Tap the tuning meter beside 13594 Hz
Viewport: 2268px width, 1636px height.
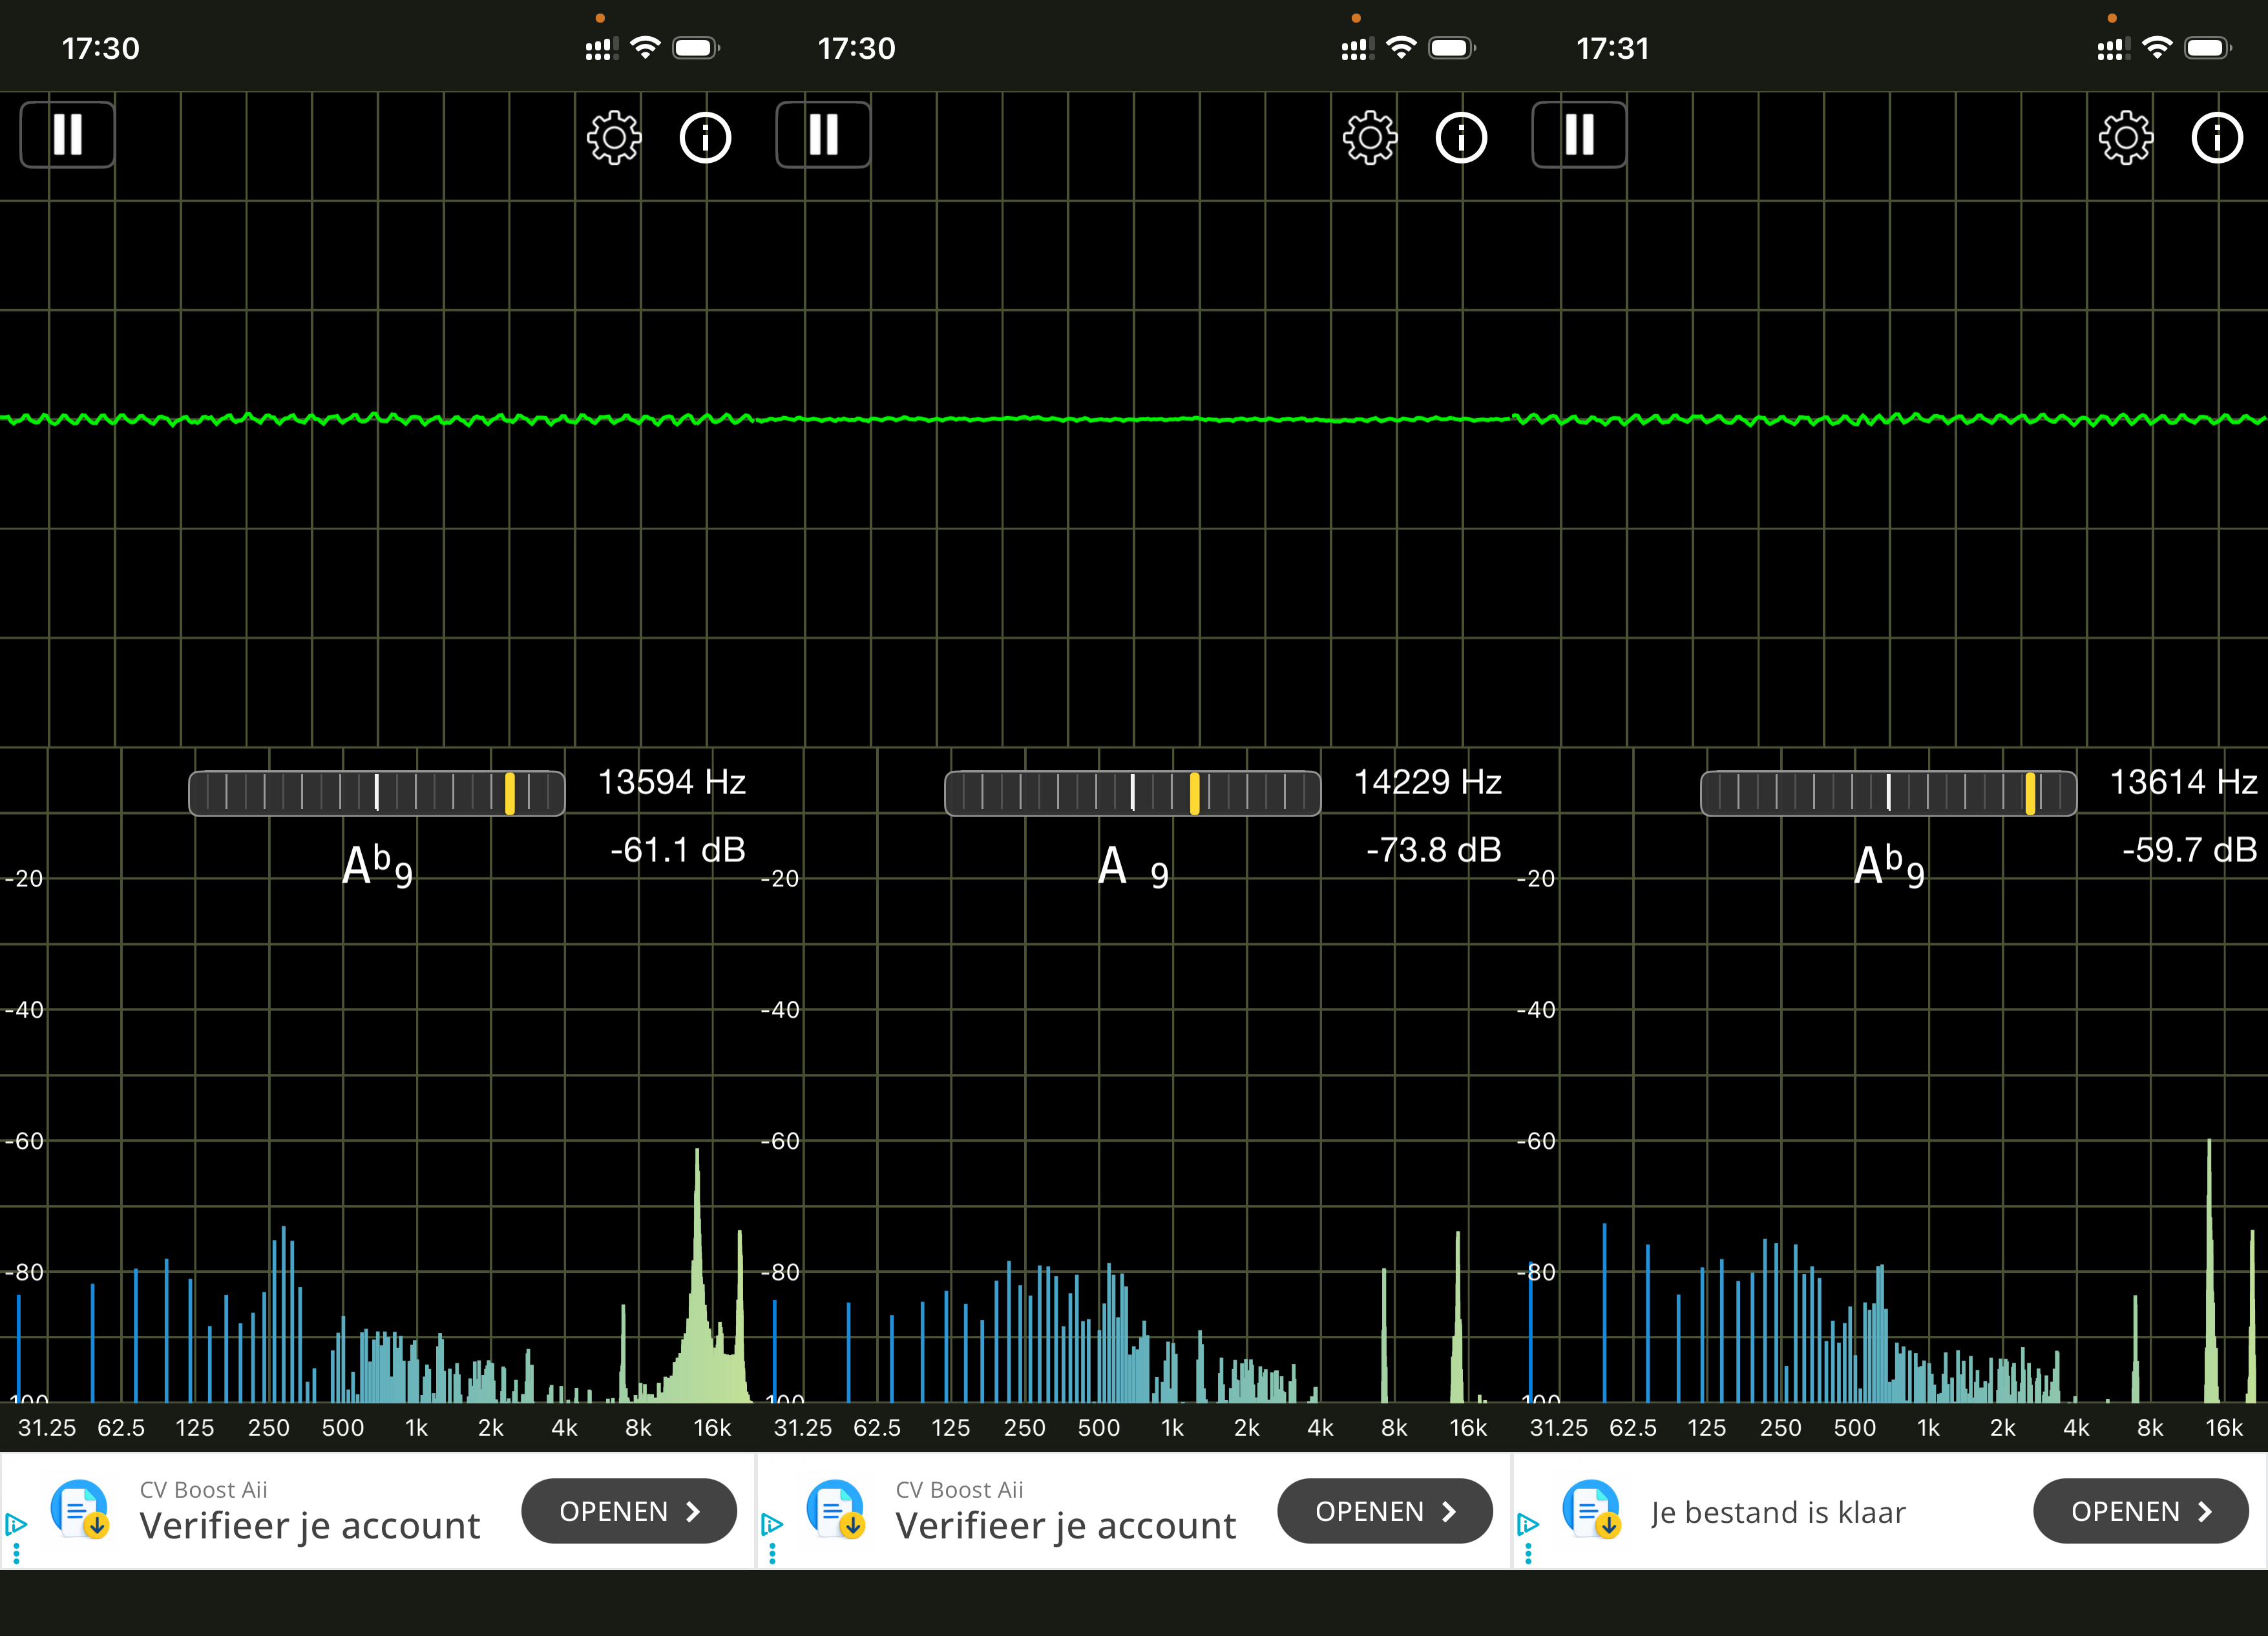pos(377,793)
